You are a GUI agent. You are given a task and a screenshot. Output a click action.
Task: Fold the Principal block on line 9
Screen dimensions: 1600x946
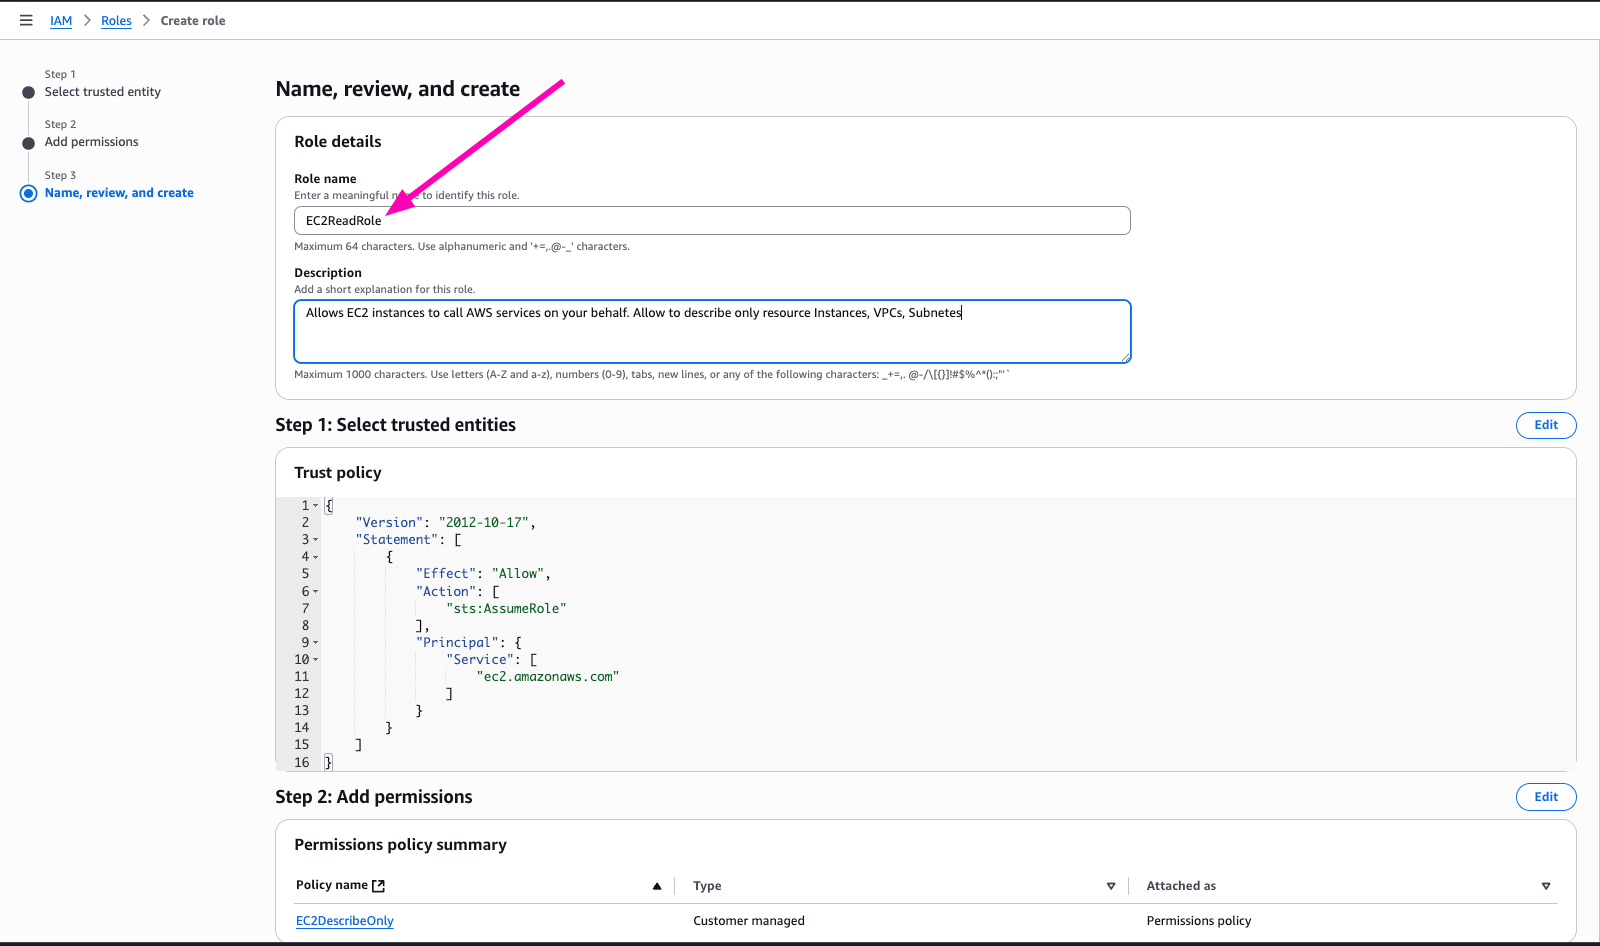[316, 643]
